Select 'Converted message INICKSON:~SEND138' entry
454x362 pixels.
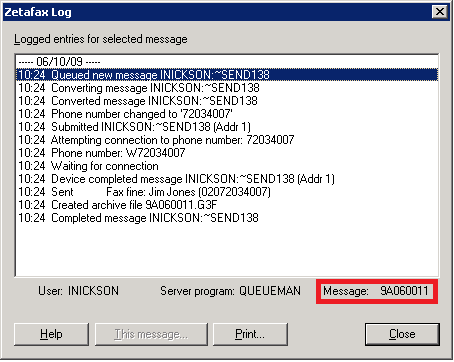(227, 101)
